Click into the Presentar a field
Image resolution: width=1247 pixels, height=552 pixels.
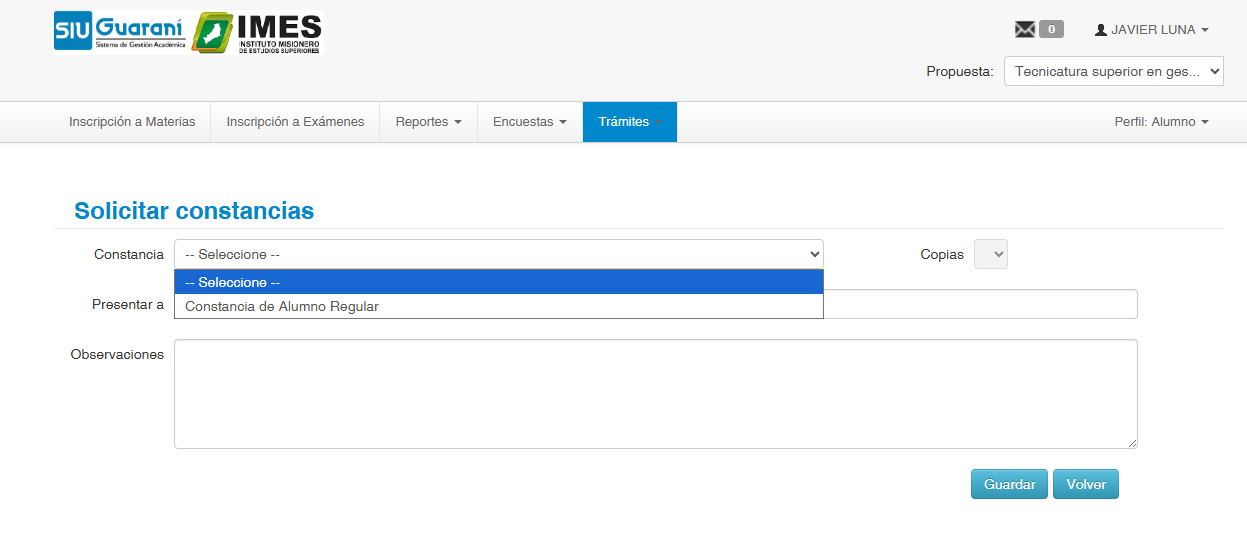(x=980, y=304)
